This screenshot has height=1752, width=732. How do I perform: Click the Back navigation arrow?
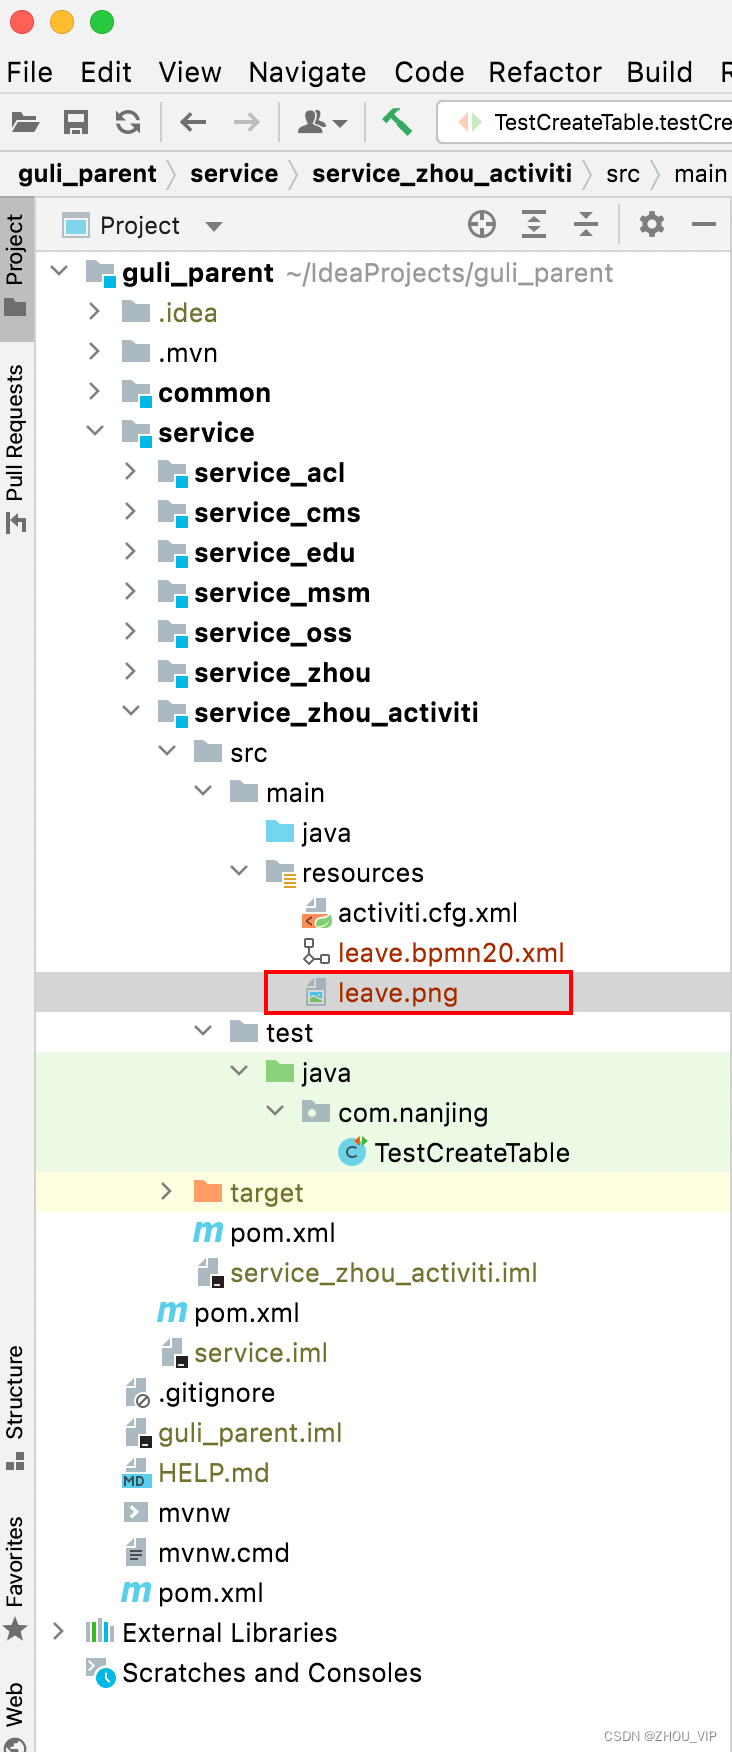pos(193,122)
